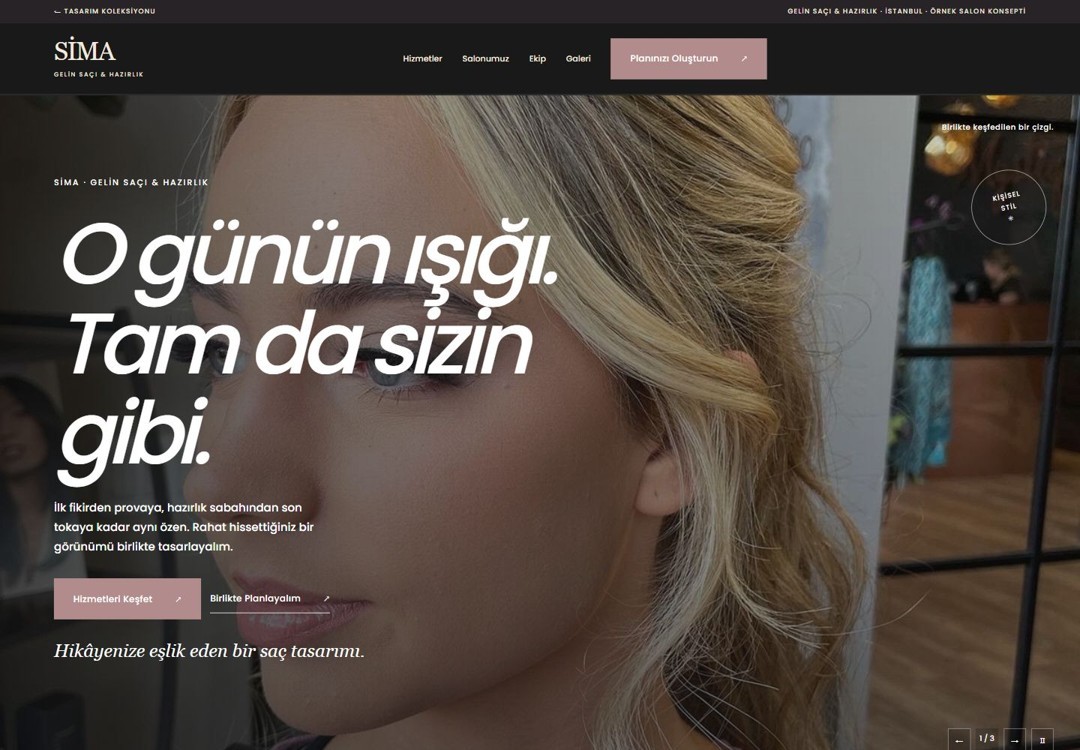Click the Hizmetleri Keşfet button
This screenshot has width=1080, height=750.
coord(127,598)
